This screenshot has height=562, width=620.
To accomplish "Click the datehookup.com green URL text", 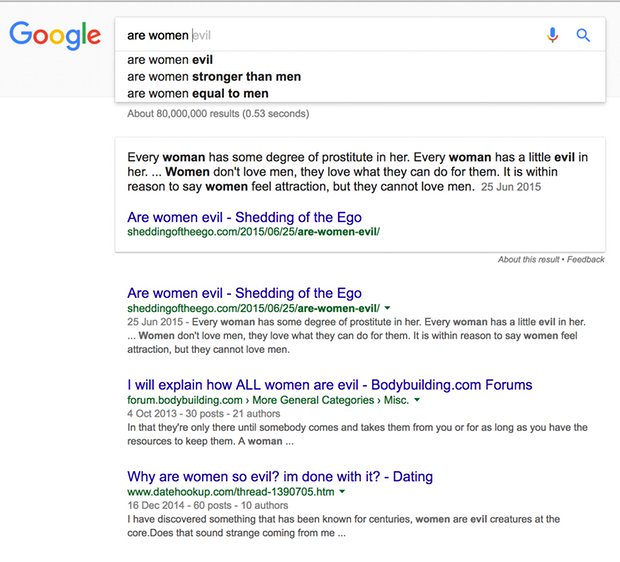I will point(230,493).
